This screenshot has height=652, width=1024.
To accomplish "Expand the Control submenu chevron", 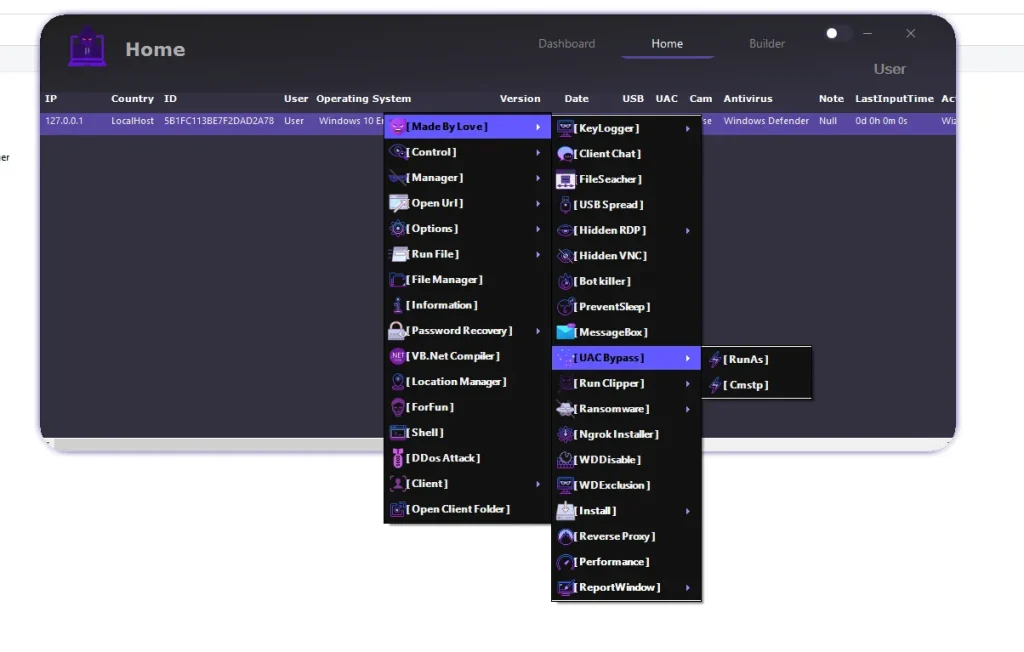I will (x=538, y=152).
